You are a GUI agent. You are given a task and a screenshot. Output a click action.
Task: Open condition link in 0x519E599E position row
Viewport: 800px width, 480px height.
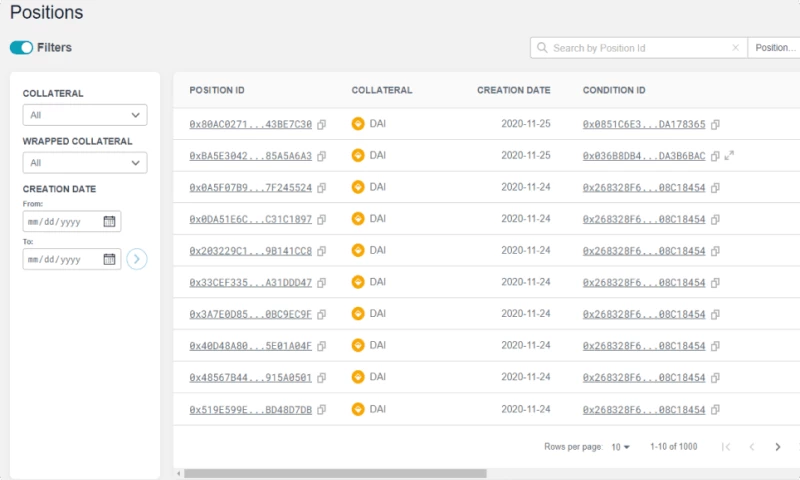pyautogui.click(x=644, y=409)
